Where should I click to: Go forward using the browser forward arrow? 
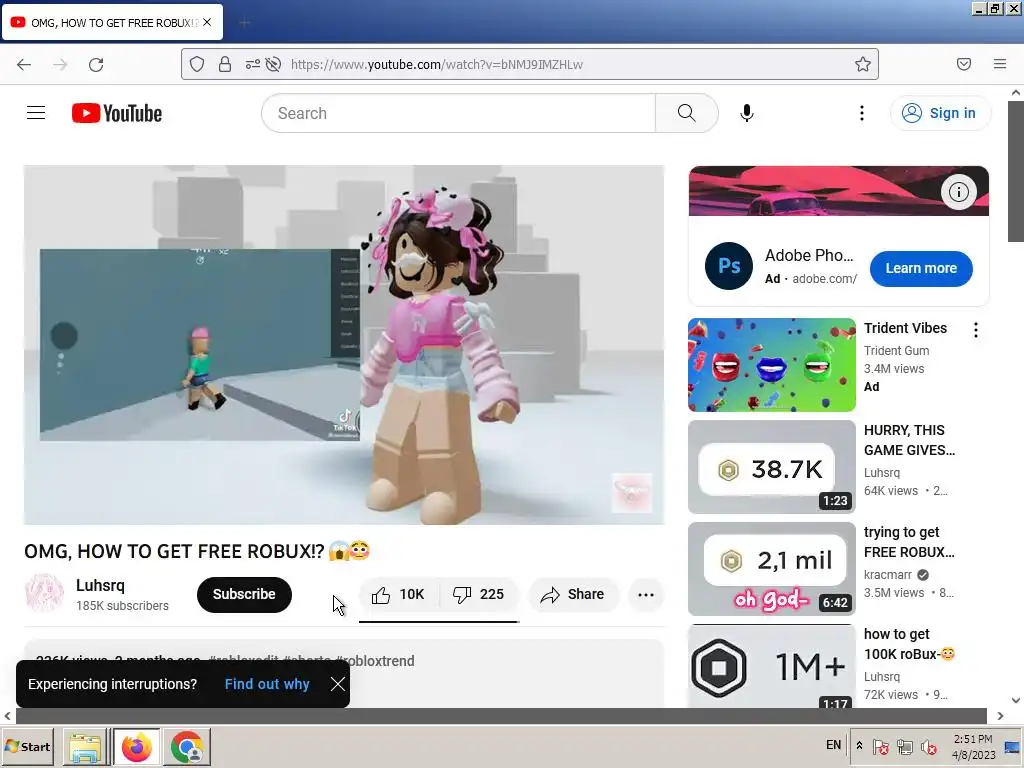60,64
